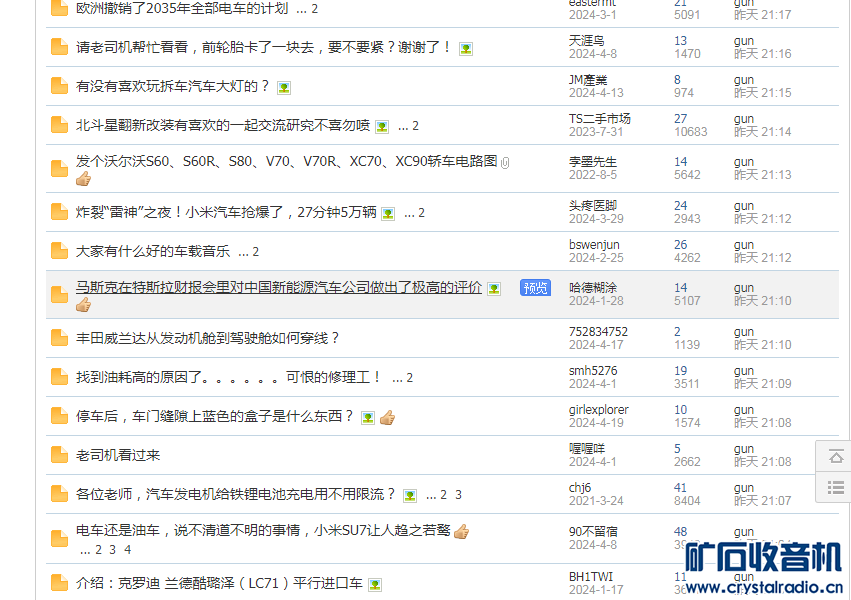The image size is (851, 600).
Task: Open thread 丰田威兰达从发动机舱到驾驶舱如何穿线
Action: coord(207,338)
